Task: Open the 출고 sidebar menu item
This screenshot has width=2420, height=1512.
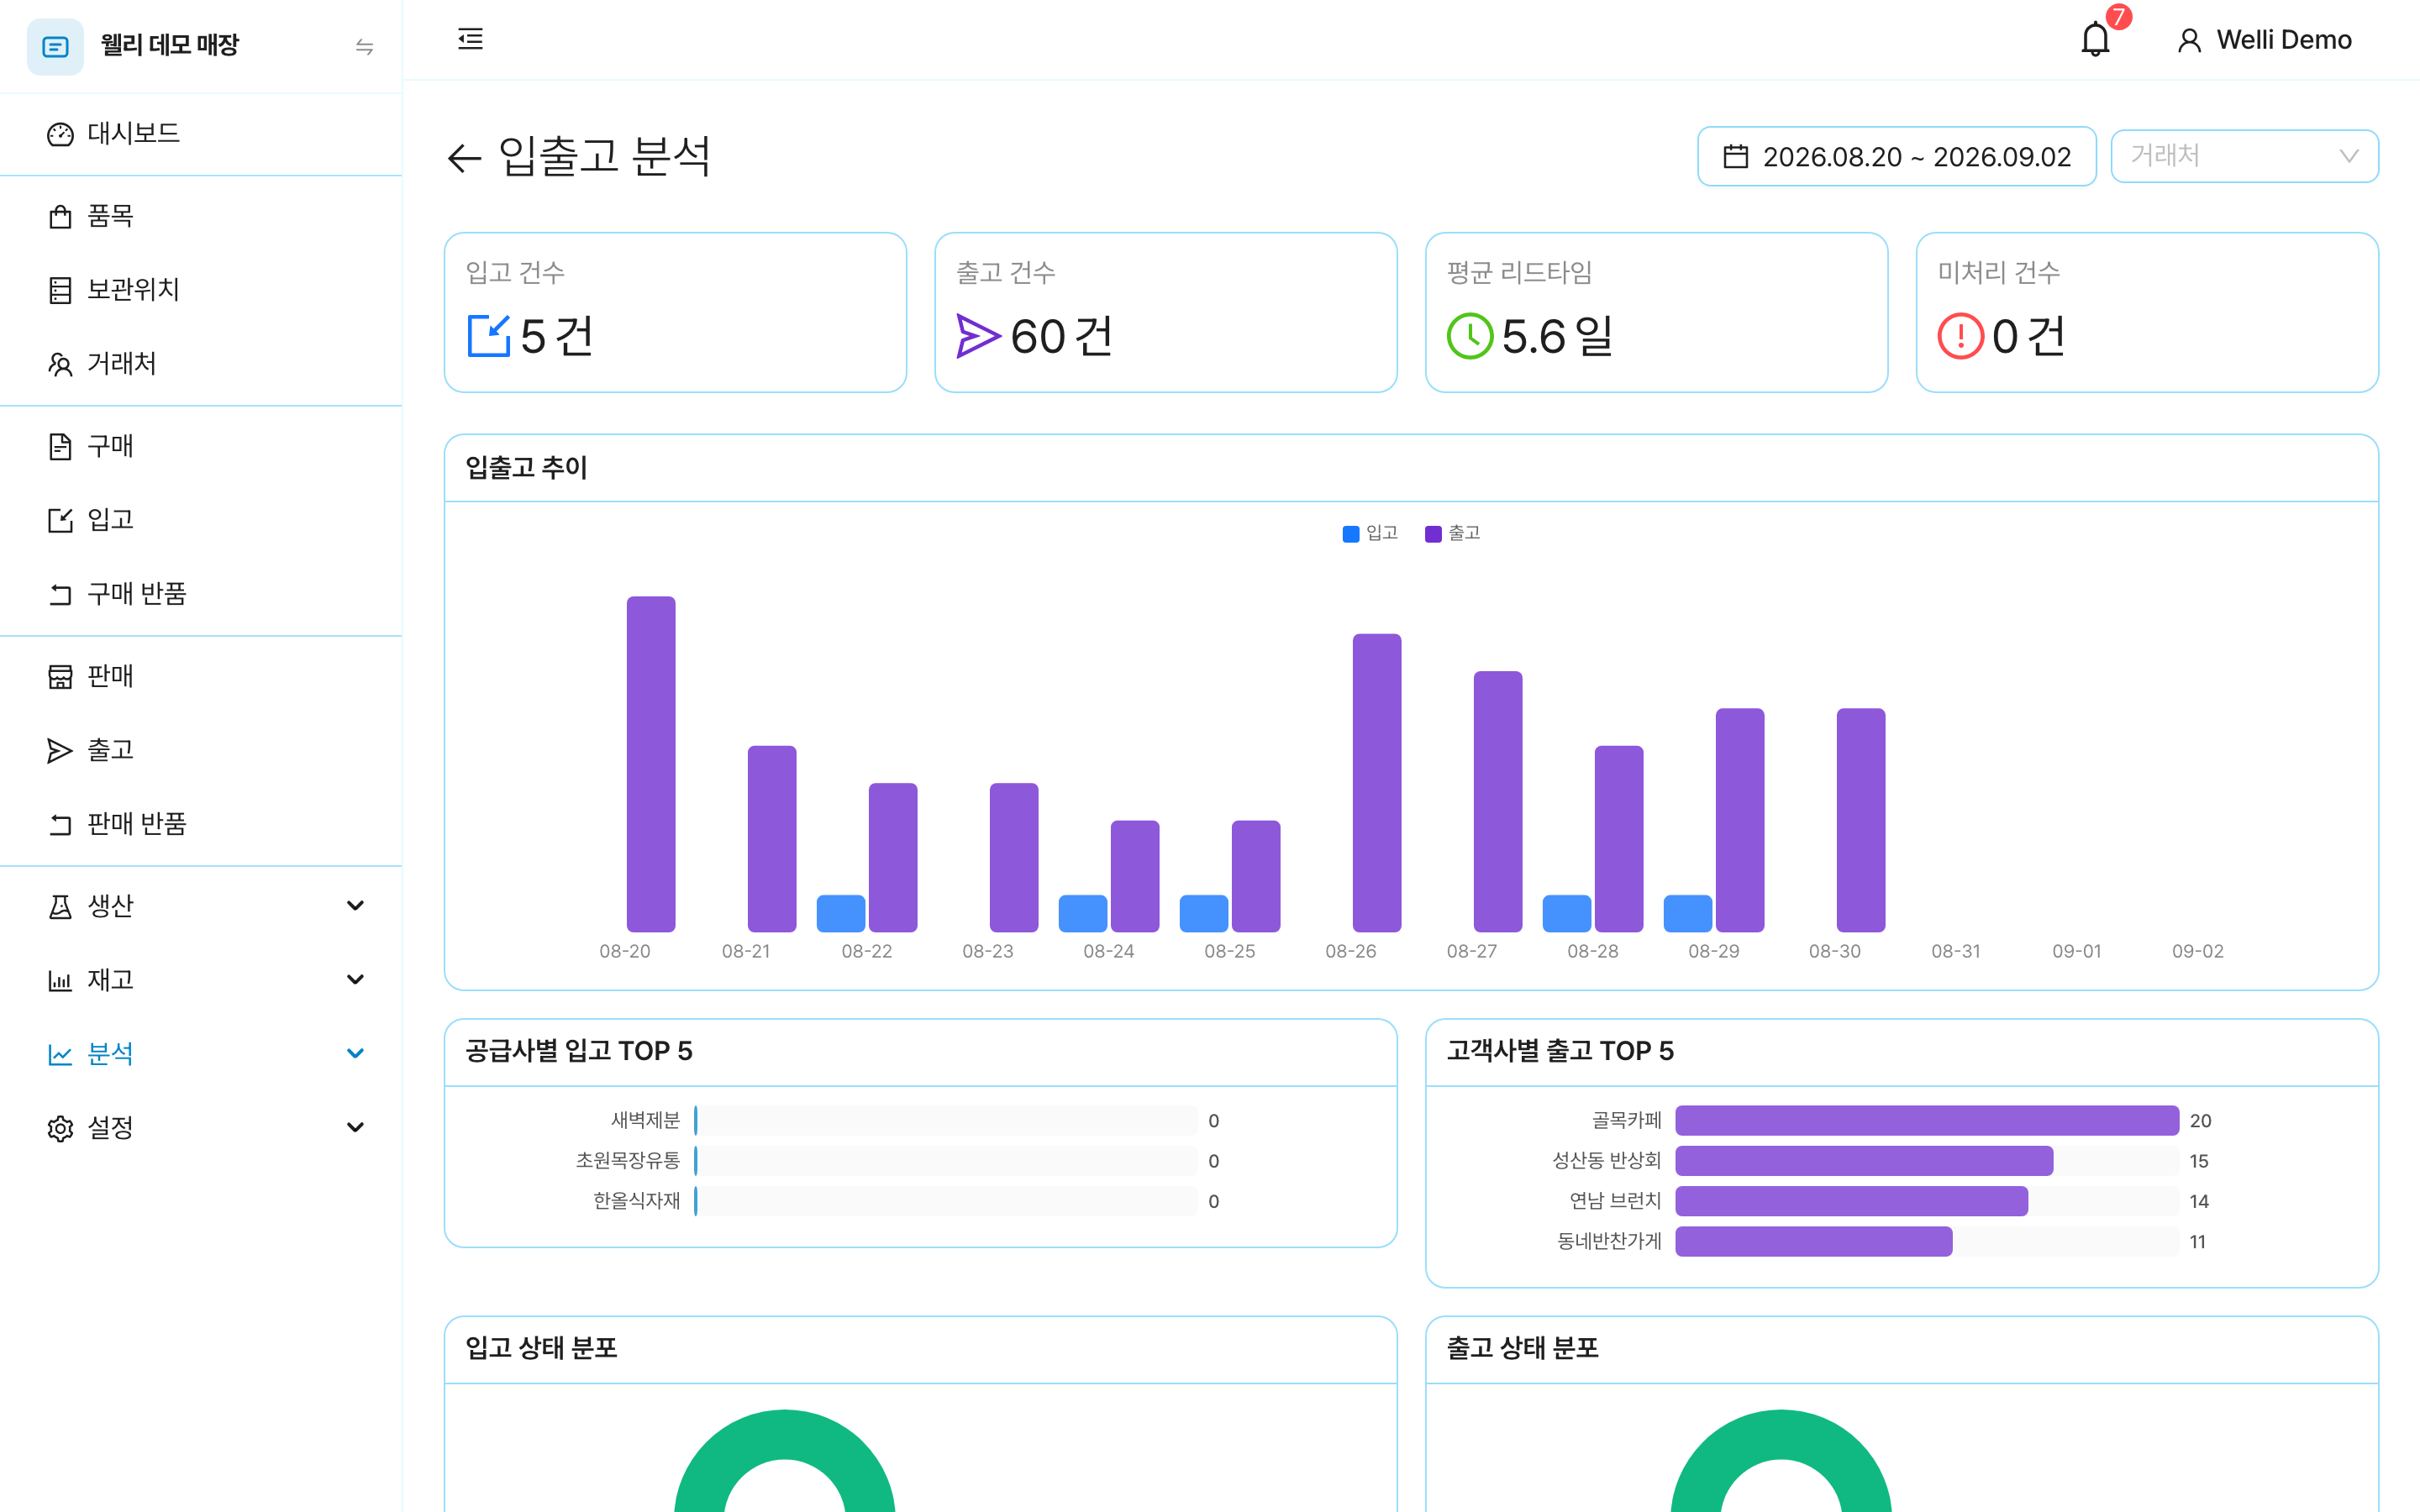Action: pos(201,750)
